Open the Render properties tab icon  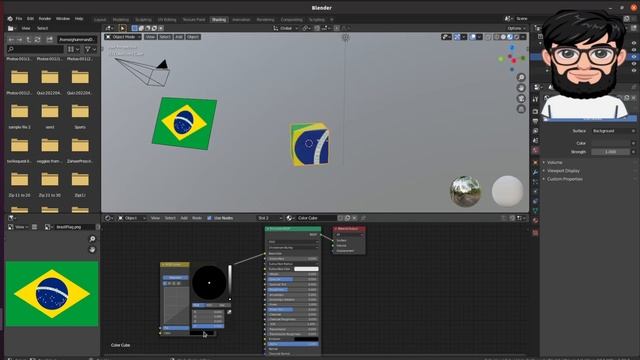(535, 111)
